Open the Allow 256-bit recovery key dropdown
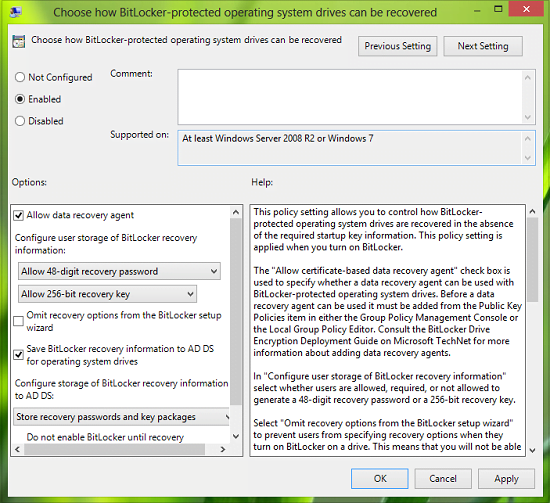The height and width of the screenshot is (503, 550). pyautogui.click(x=107, y=294)
